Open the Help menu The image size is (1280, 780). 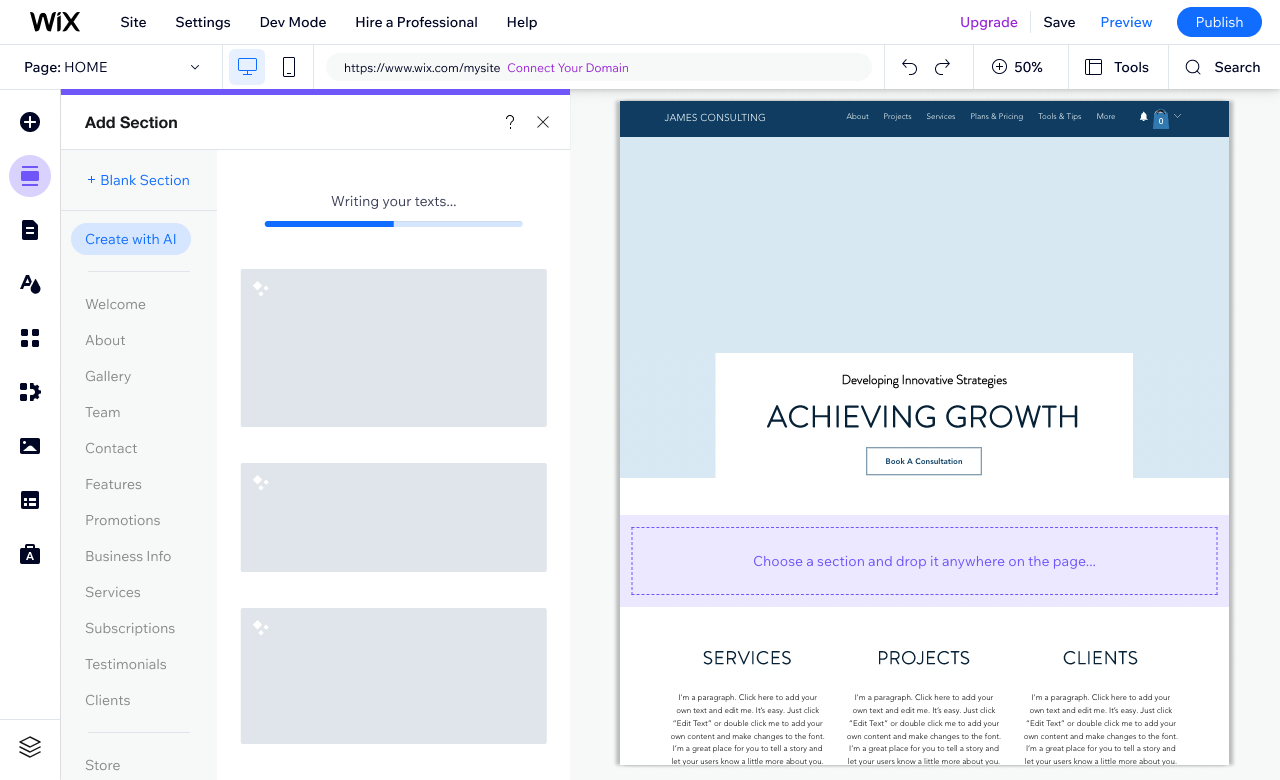coord(522,22)
